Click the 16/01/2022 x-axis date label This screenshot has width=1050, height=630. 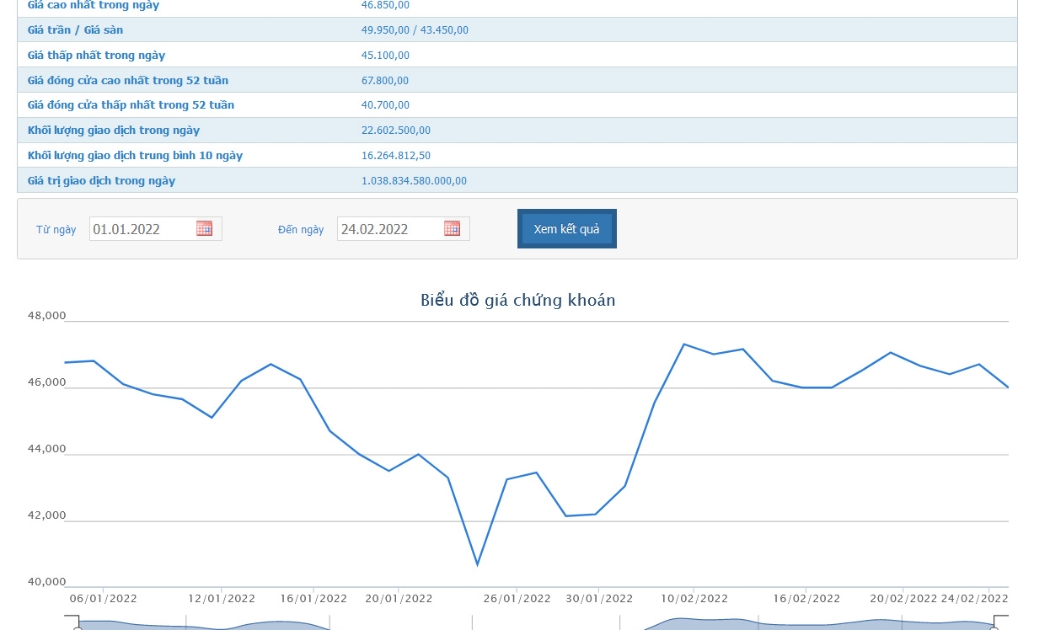pos(313,599)
